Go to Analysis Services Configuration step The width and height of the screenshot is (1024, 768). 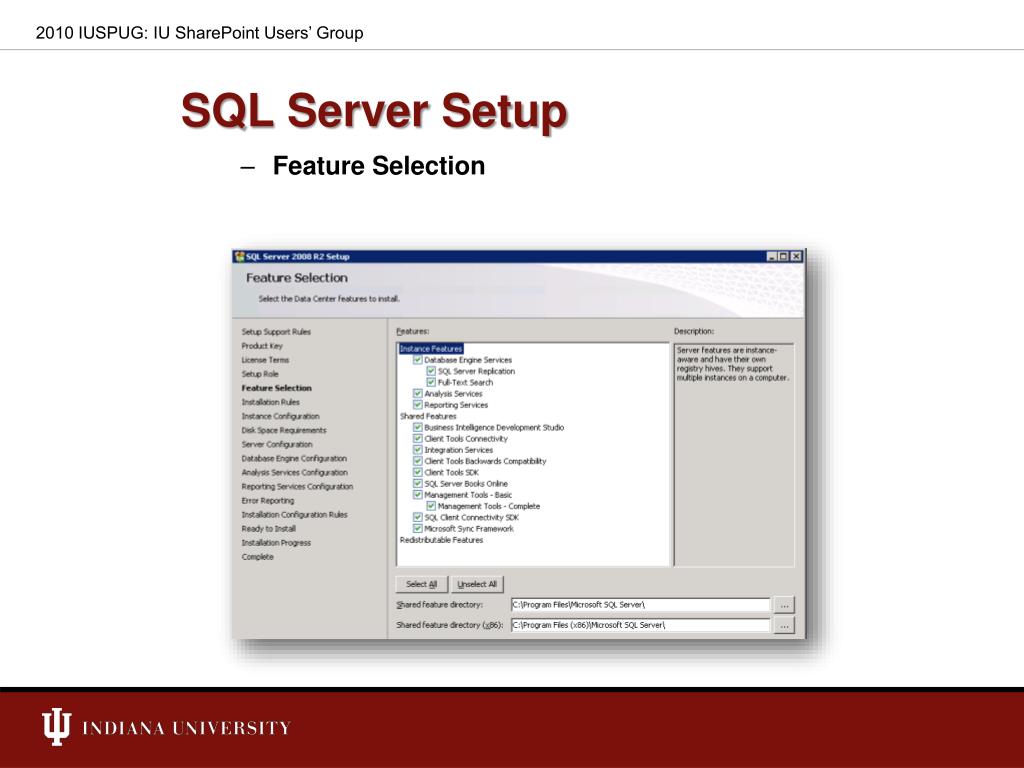(x=295, y=472)
